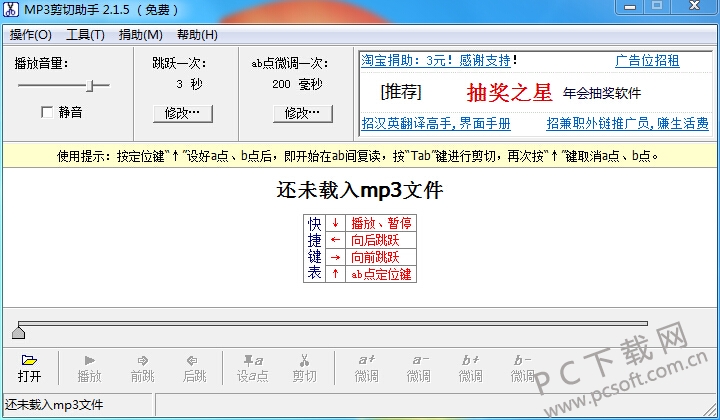Click the playback progress track bar
The image size is (720, 420).
[333, 324]
